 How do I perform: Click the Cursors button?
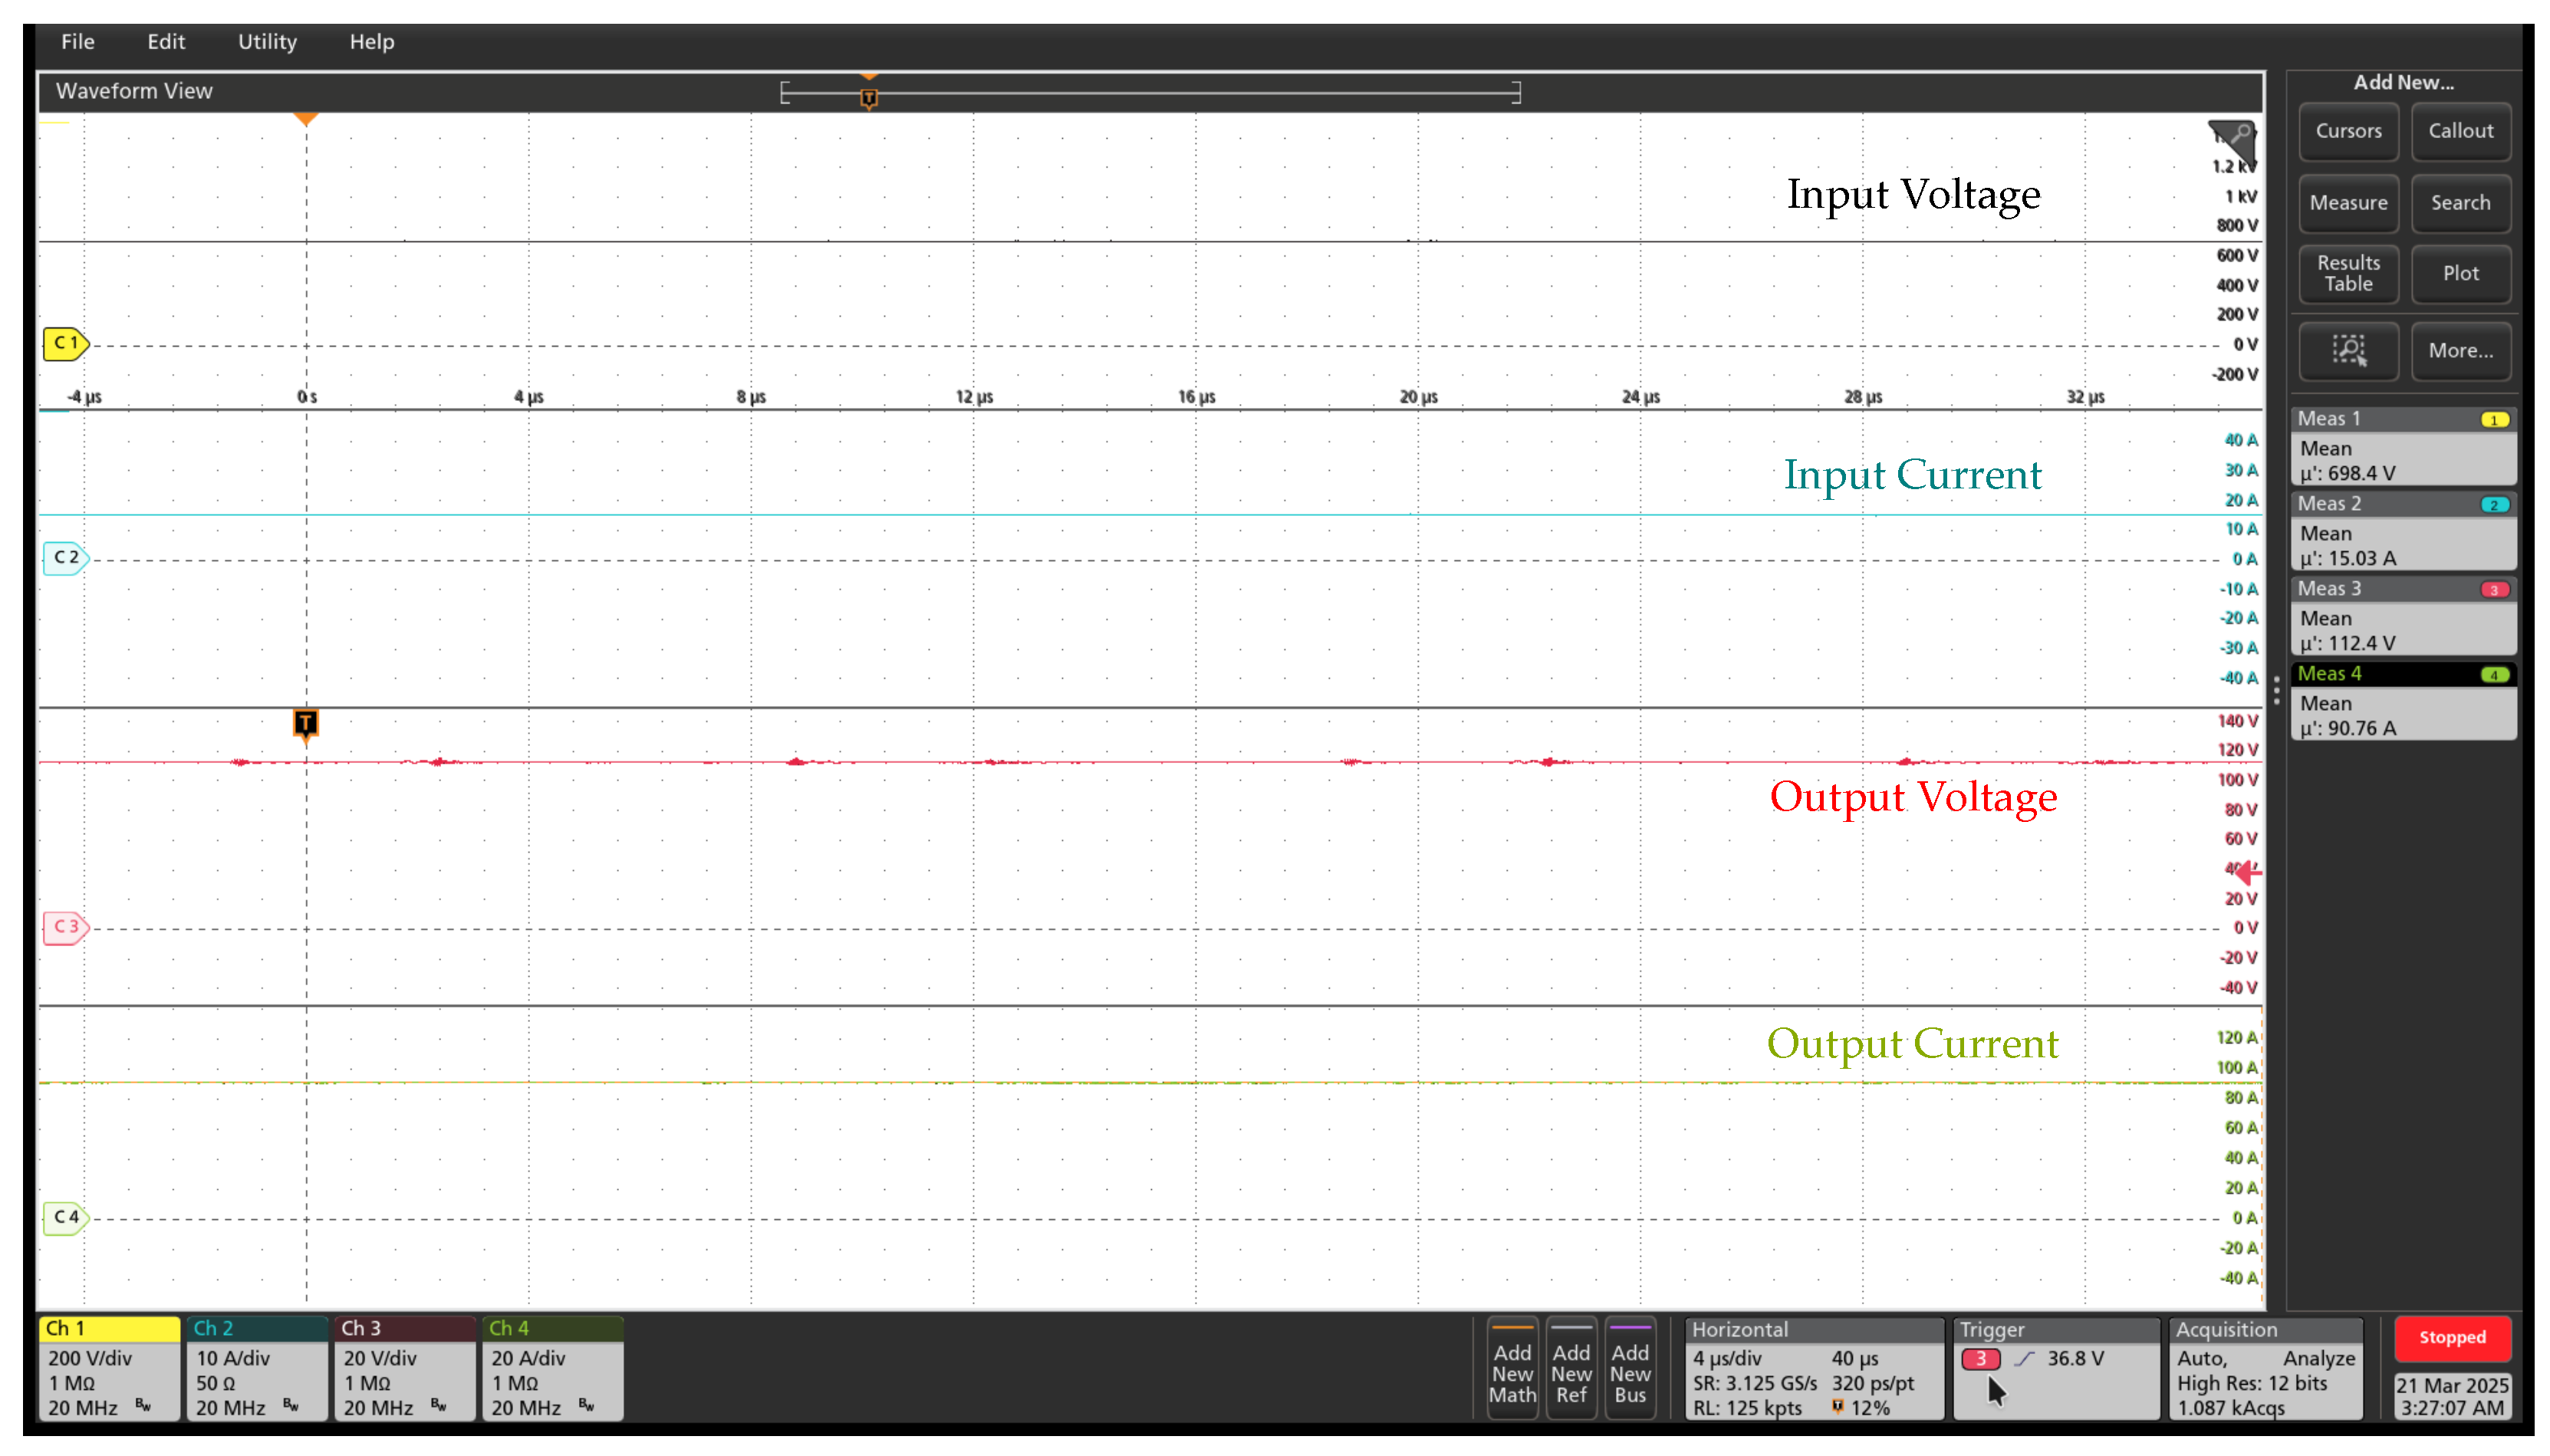(x=2347, y=131)
